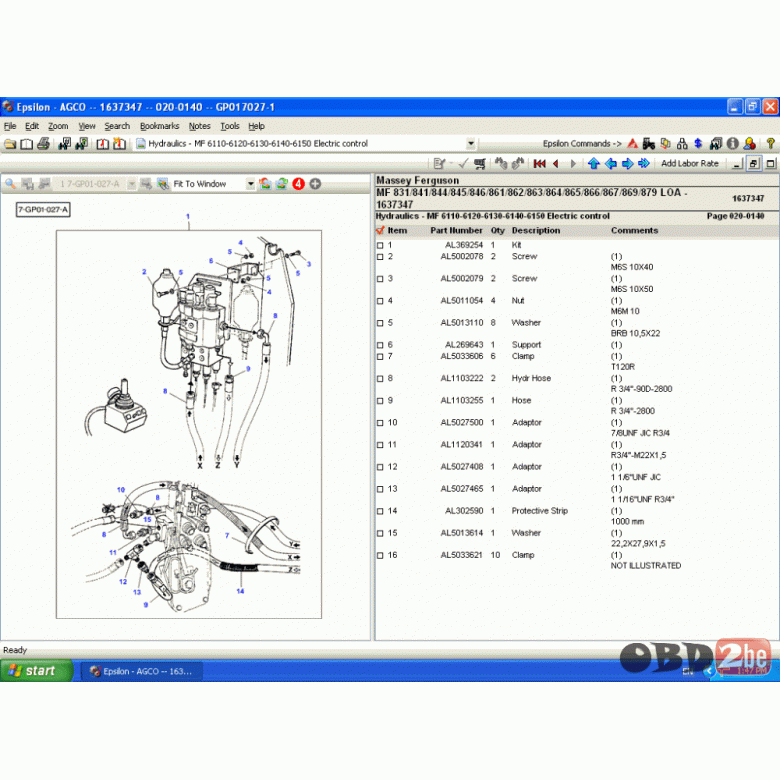The image size is (780, 780).
Task: Tick checkbox for item 16 Clamp
Action: click(x=380, y=556)
